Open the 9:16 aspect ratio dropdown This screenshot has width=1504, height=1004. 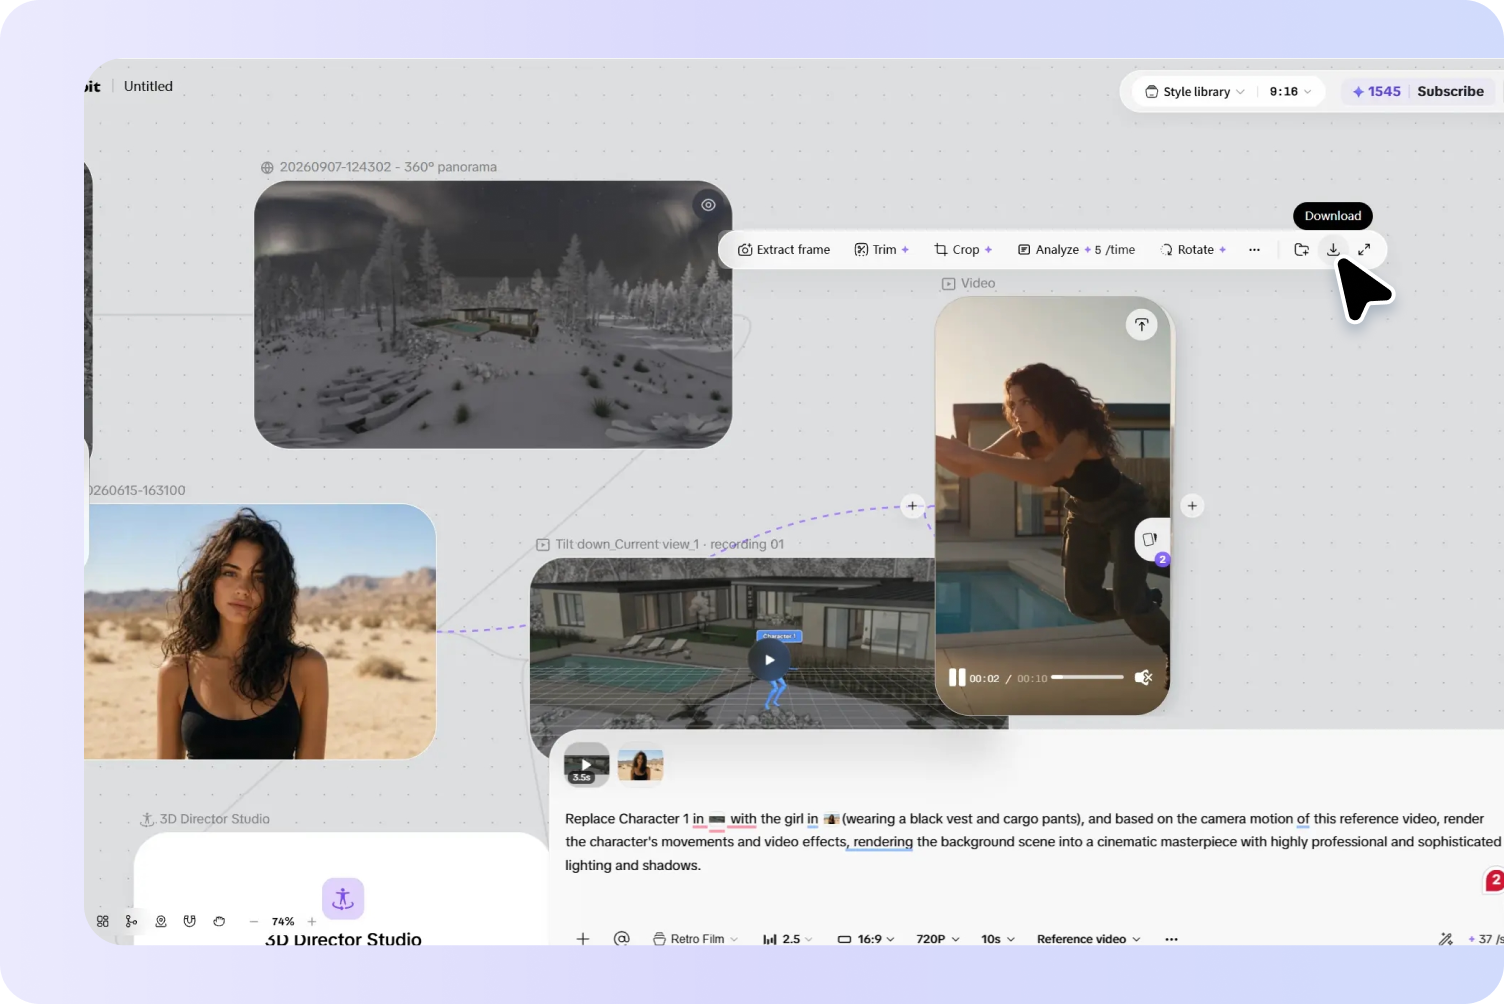[x=1290, y=91]
